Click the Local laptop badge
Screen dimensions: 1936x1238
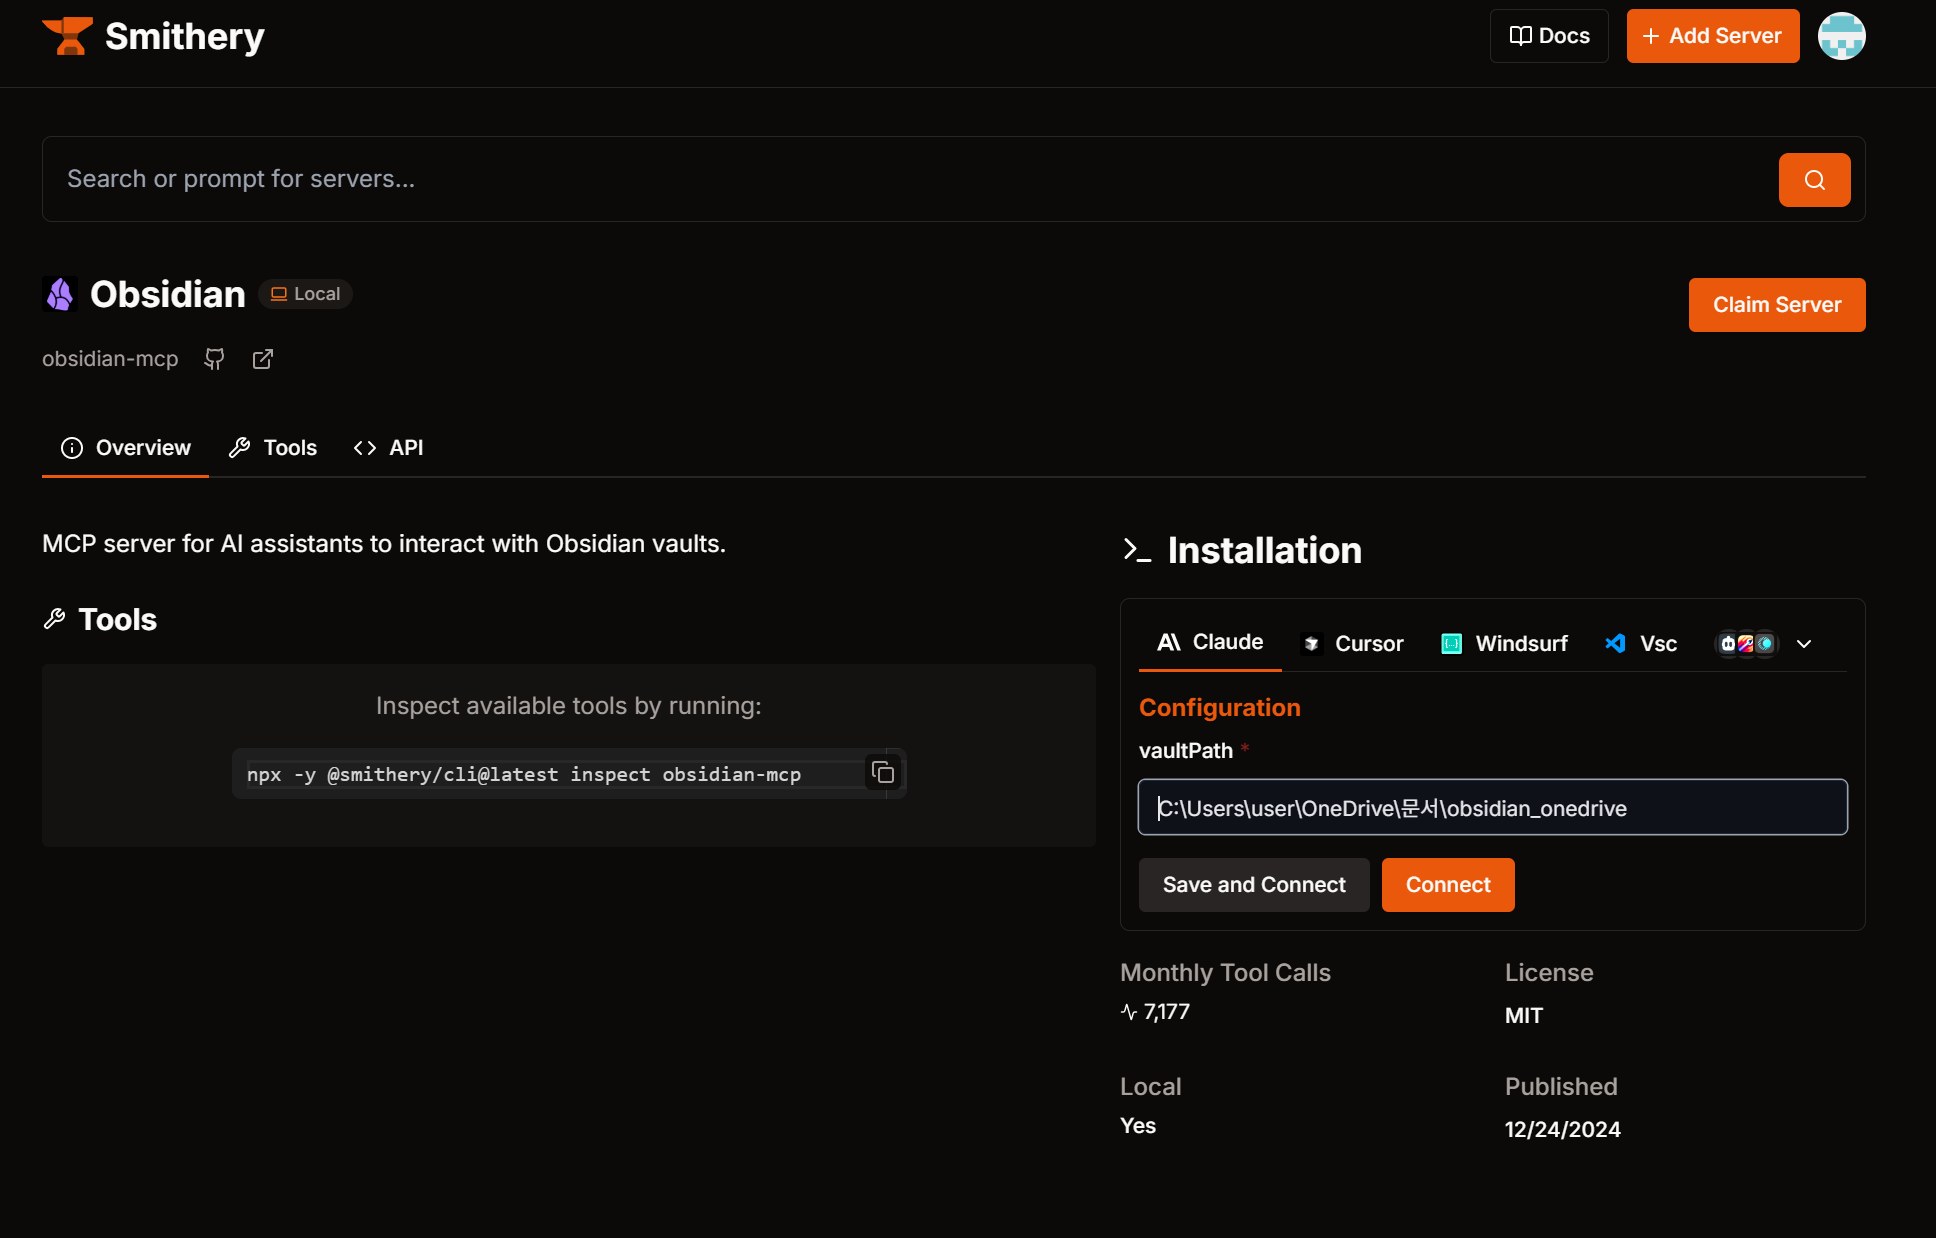(306, 294)
